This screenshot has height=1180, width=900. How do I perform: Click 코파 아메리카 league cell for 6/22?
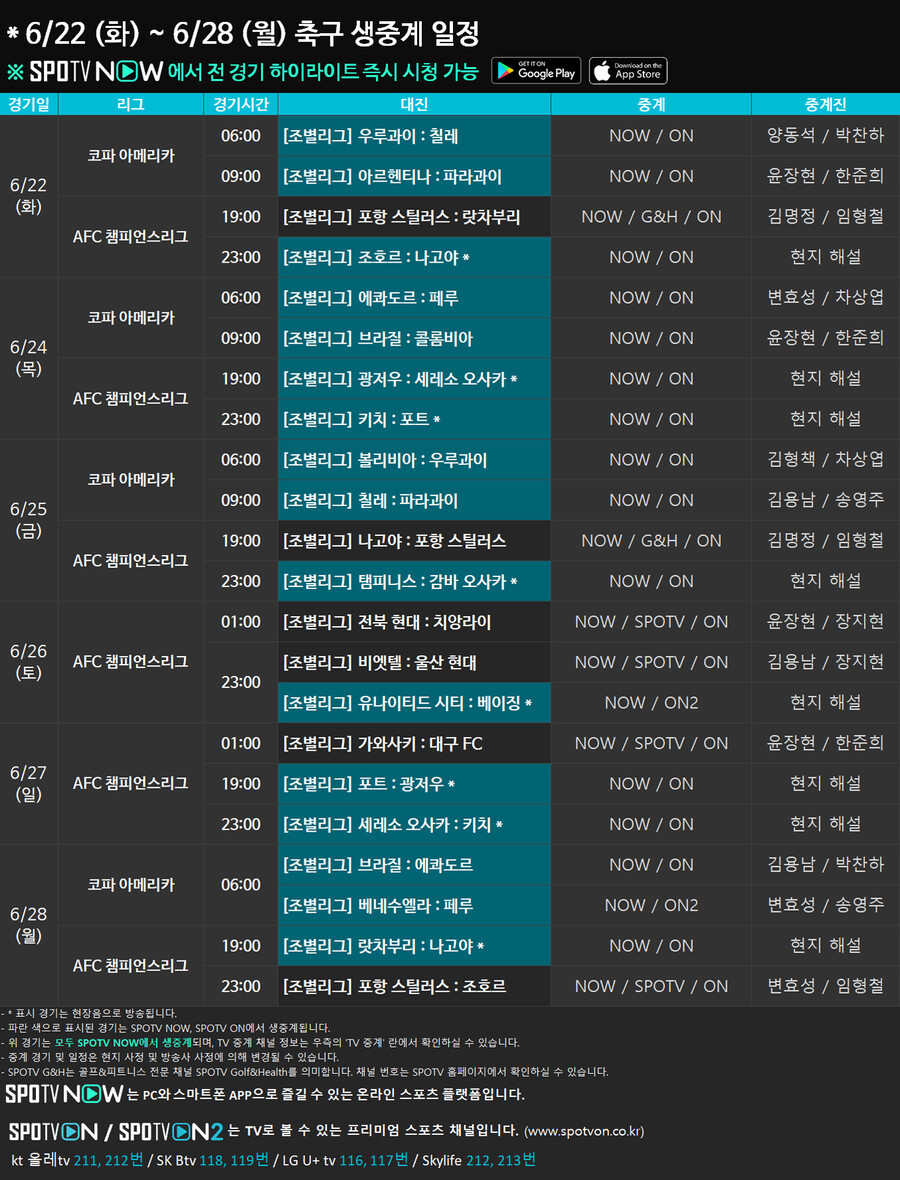[130, 156]
